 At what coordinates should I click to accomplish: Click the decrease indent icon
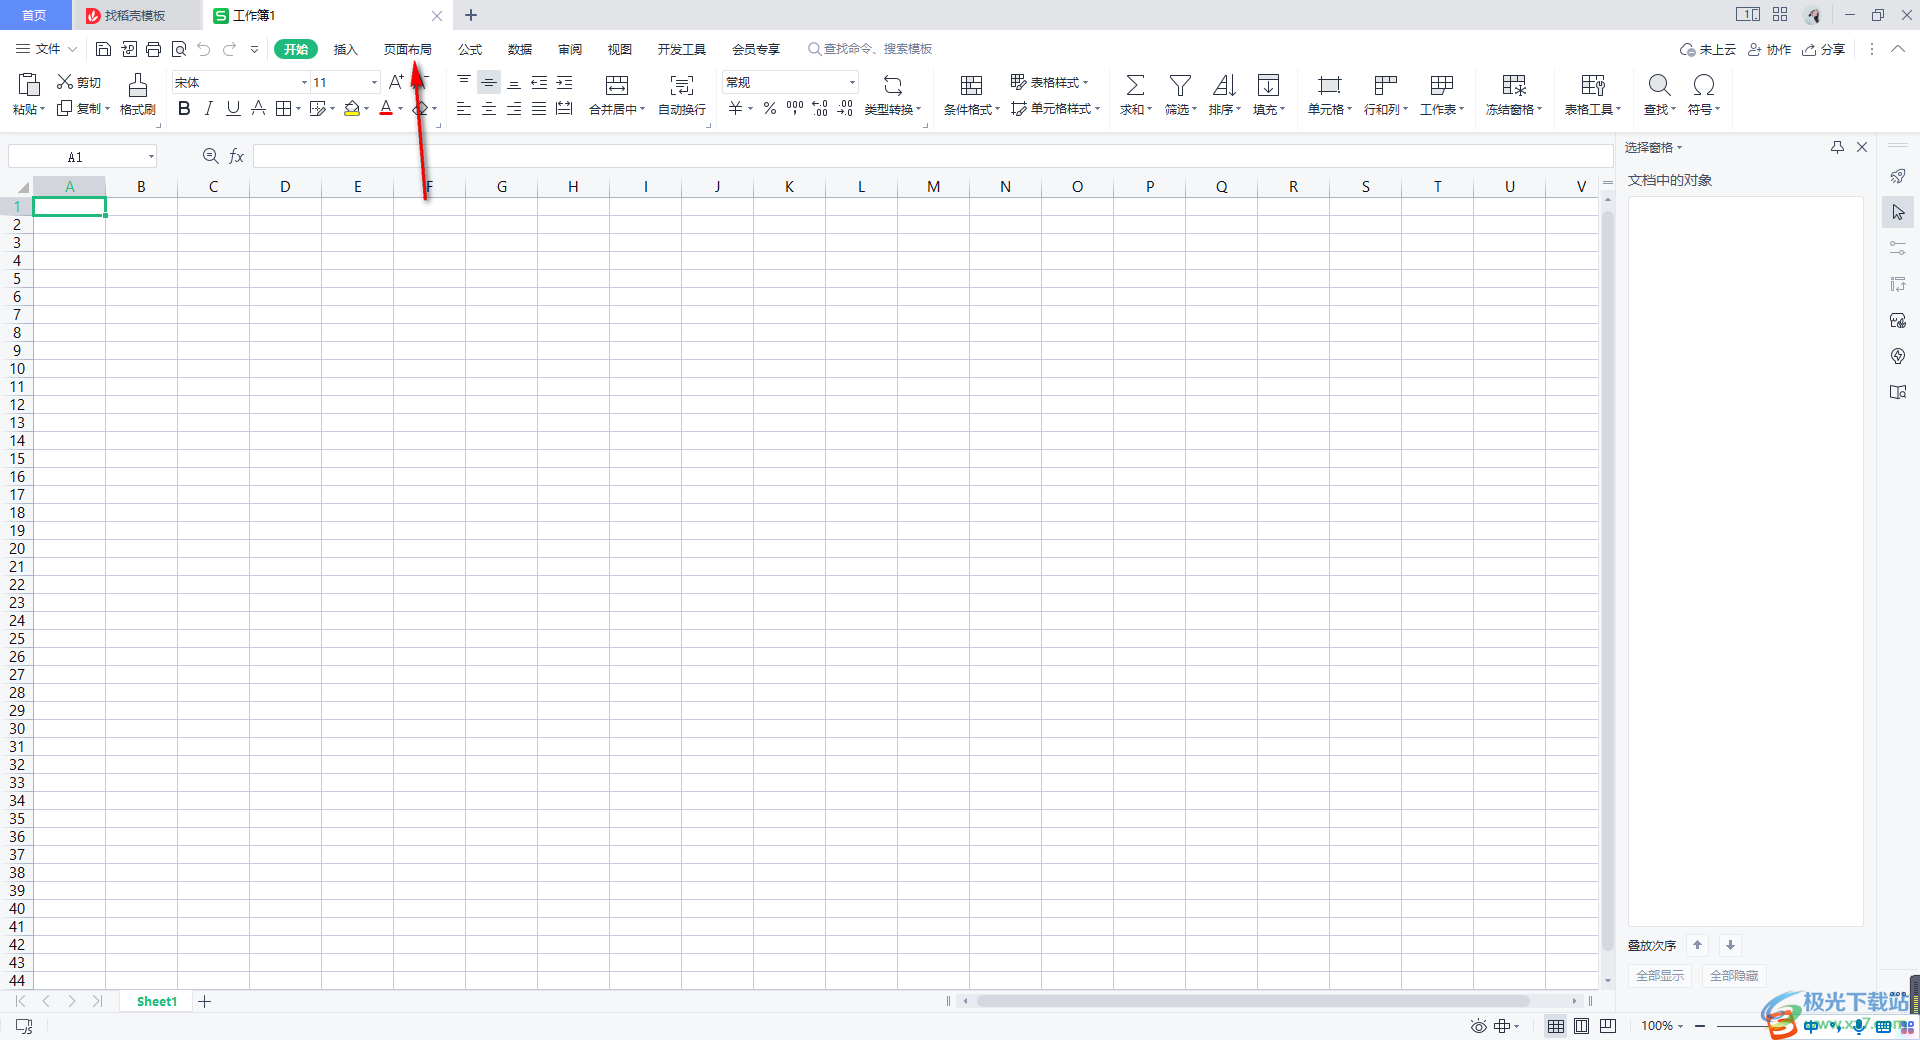click(539, 82)
